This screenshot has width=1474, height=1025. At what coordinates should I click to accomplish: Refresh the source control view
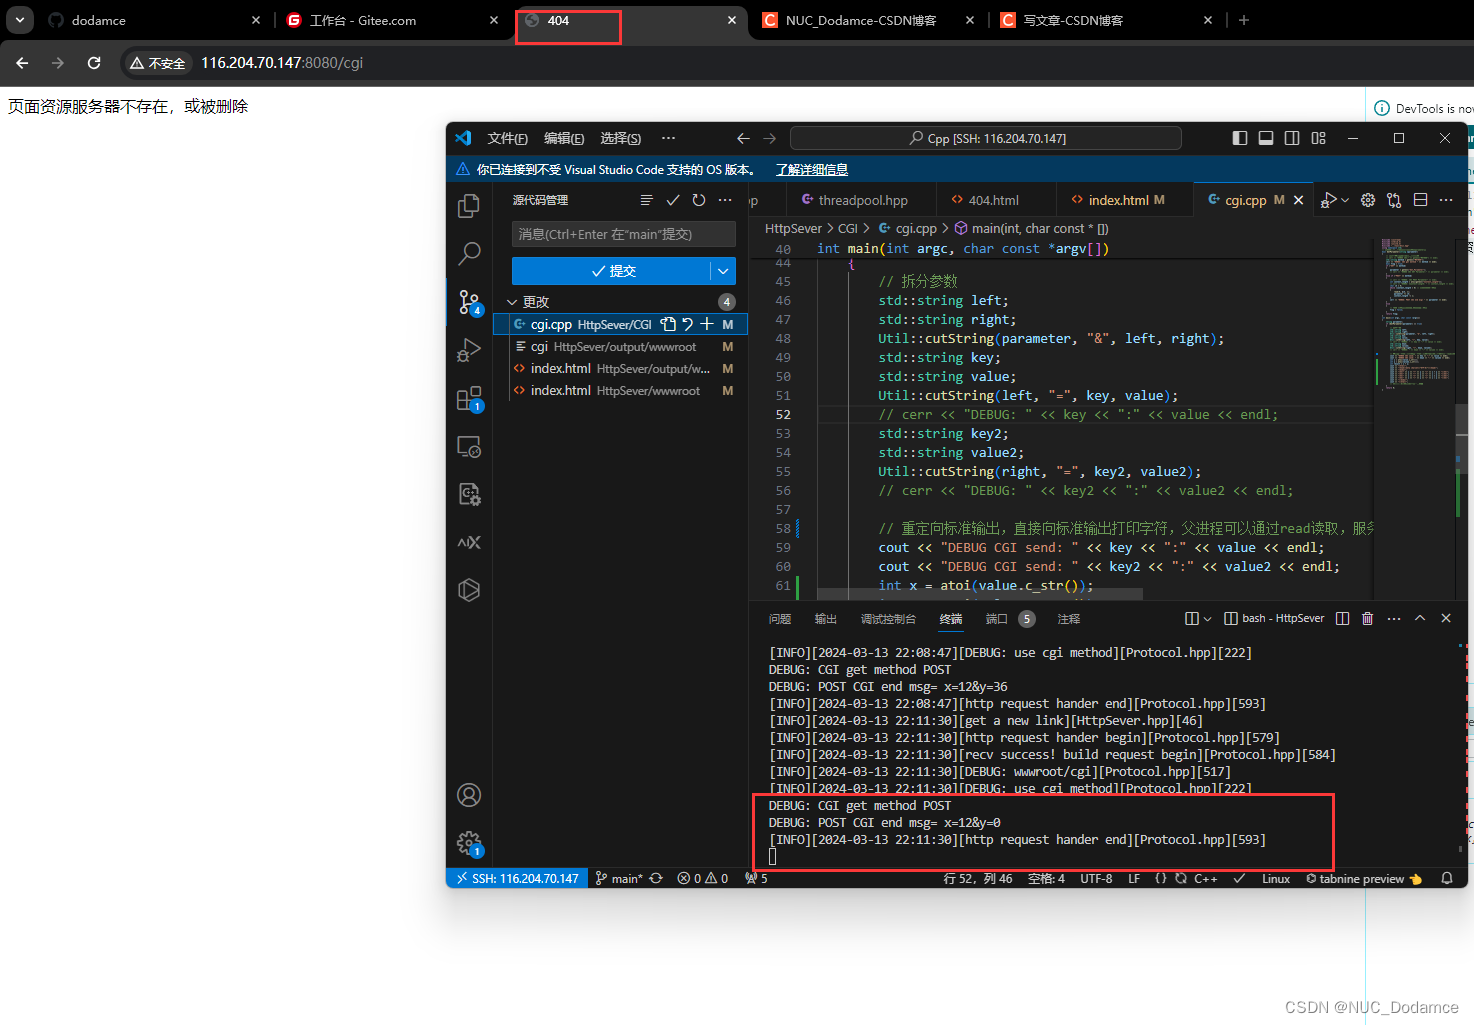click(699, 200)
